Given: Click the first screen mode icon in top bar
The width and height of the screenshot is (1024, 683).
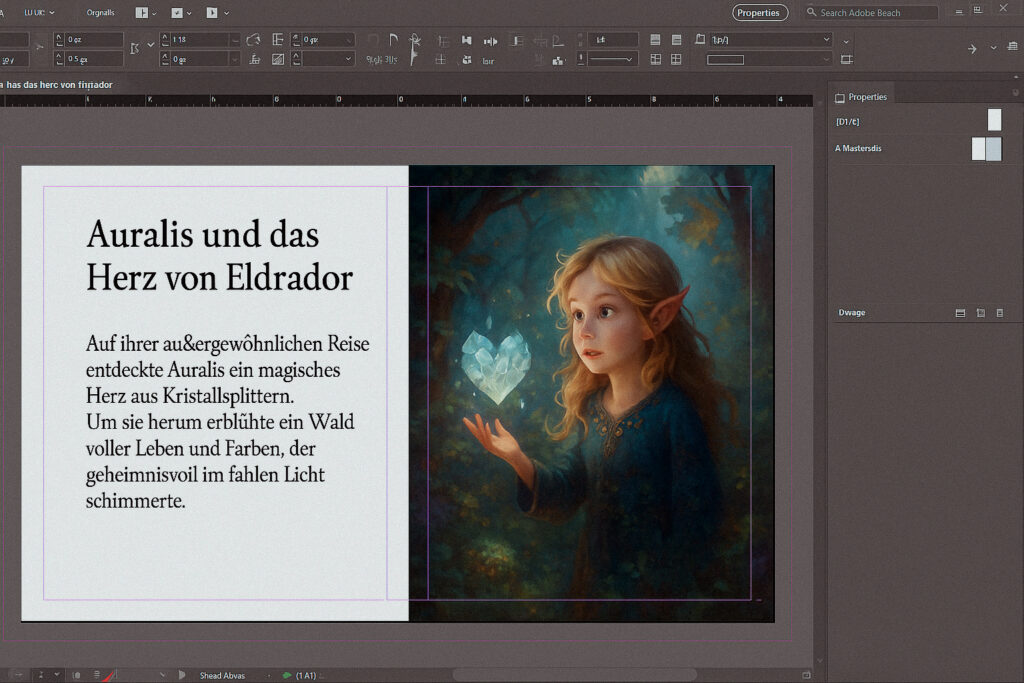Looking at the screenshot, I should [x=142, y=13].
